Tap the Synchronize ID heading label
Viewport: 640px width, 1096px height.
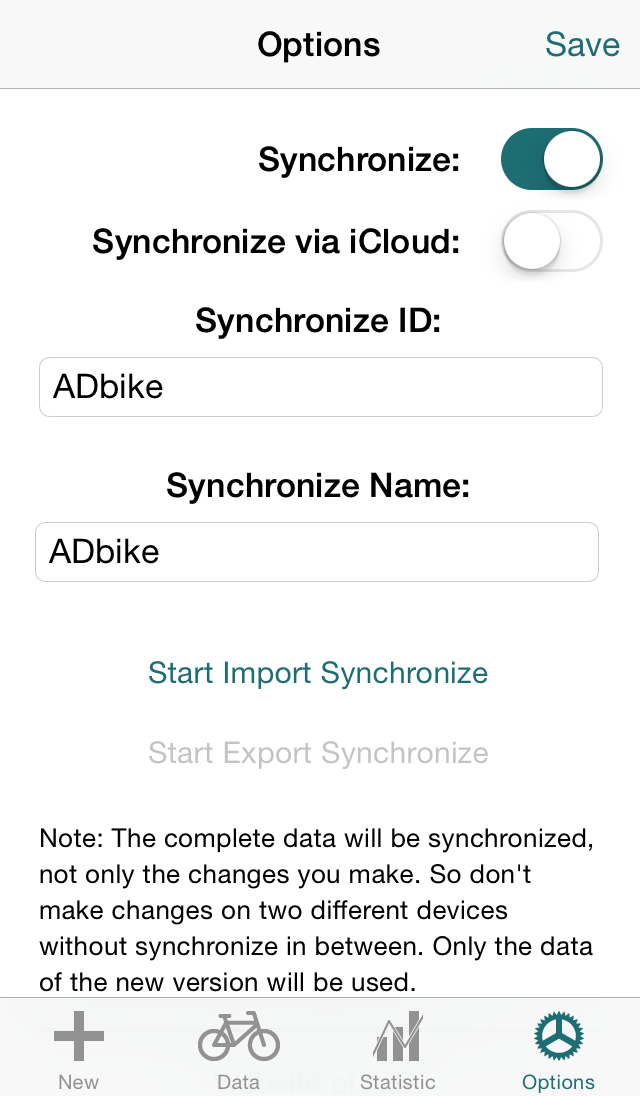click(x=318, y=321)
